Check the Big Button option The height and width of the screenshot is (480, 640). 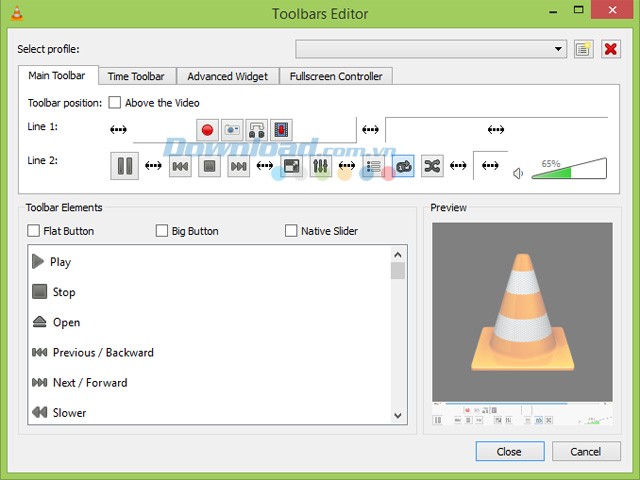(x=162, y=231)
